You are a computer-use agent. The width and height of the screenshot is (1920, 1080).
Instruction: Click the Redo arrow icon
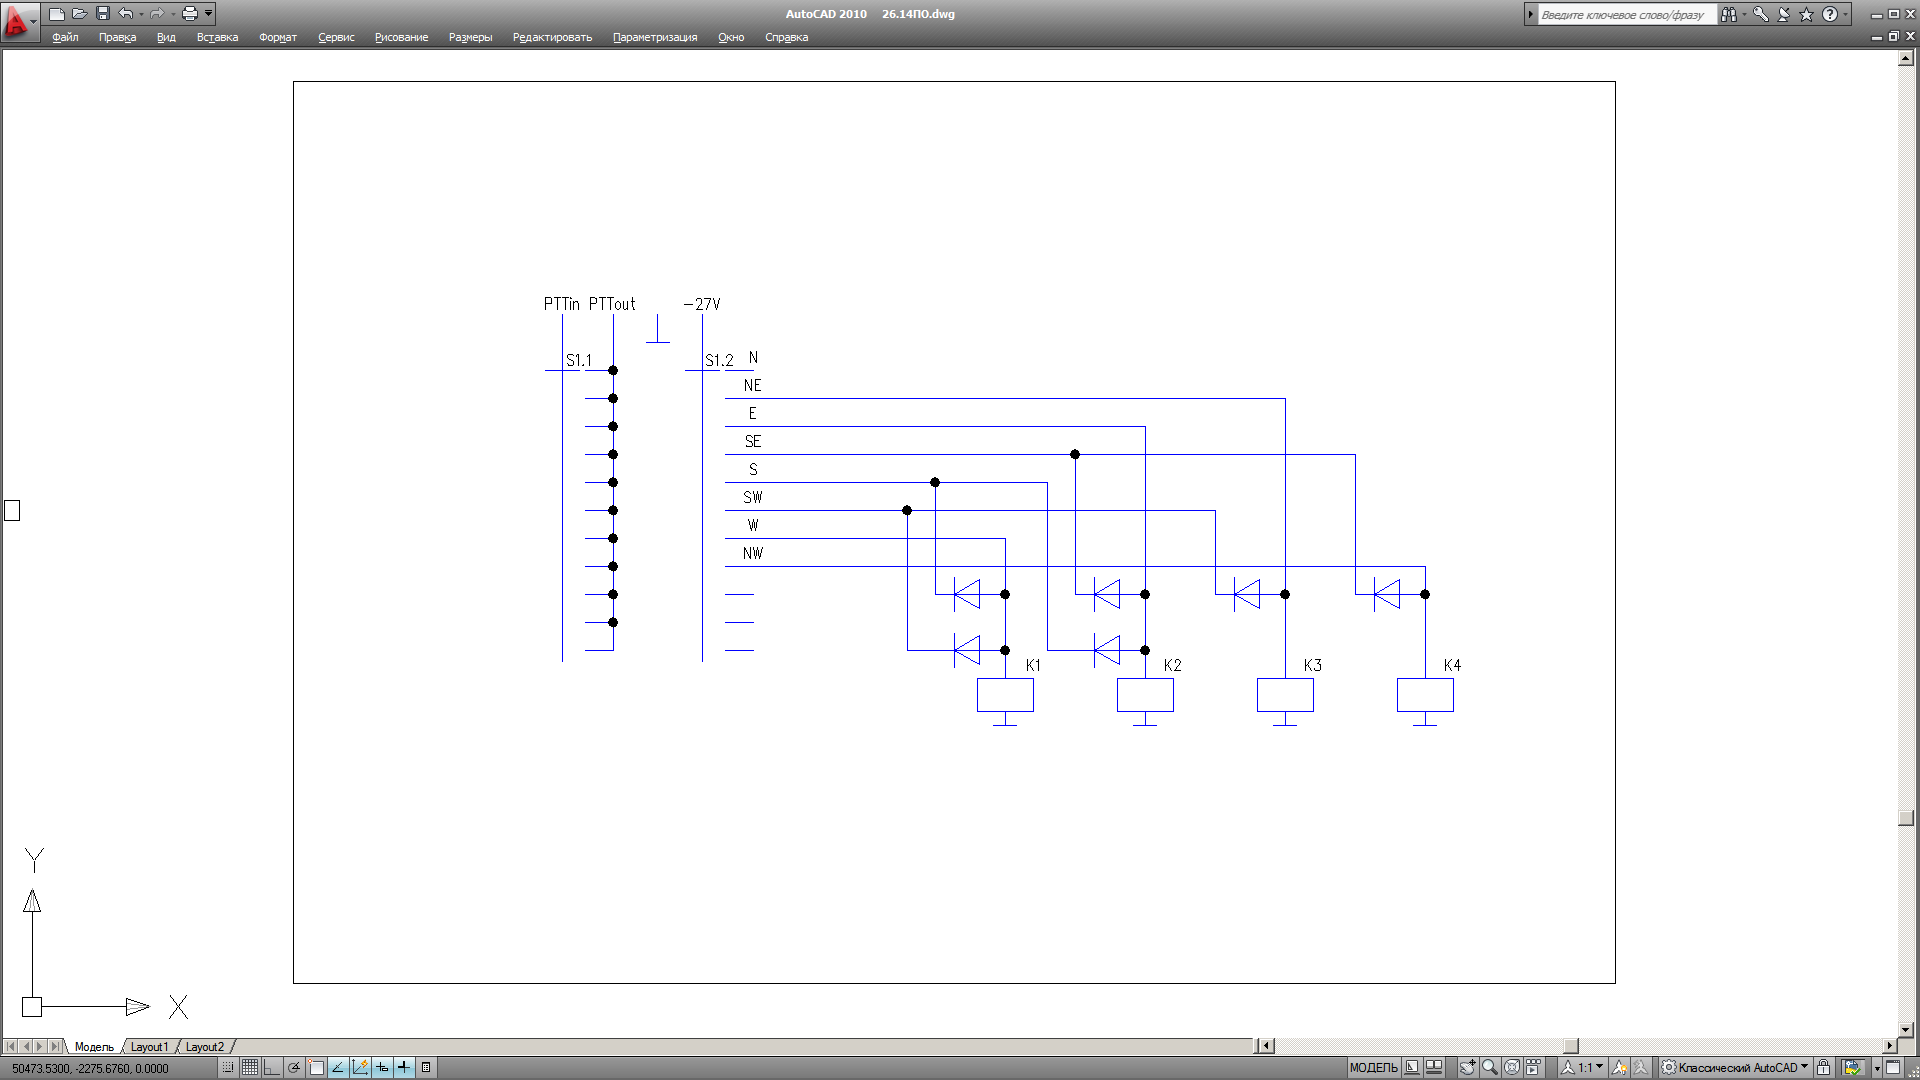point(157,14)
